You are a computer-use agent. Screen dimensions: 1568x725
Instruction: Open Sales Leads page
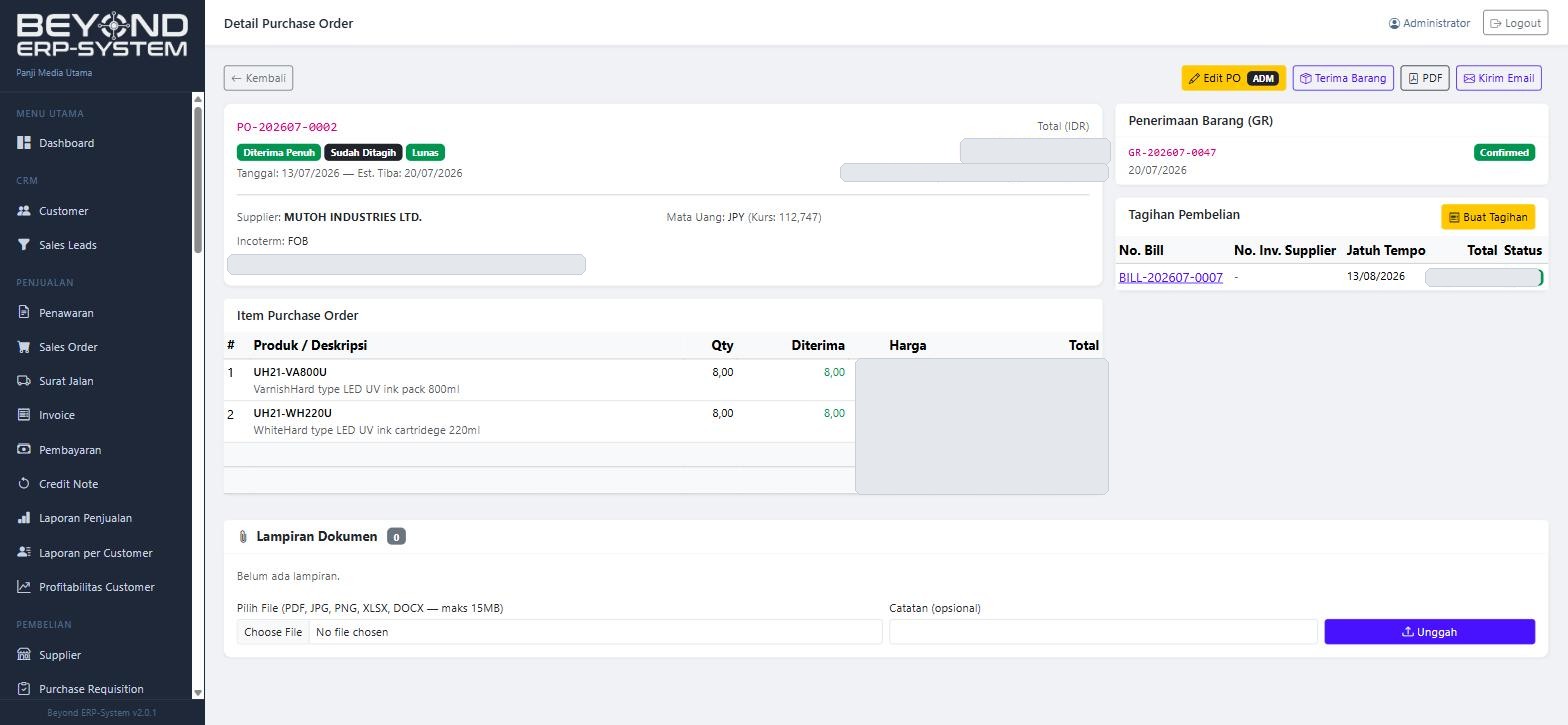[x=96, y=245]
